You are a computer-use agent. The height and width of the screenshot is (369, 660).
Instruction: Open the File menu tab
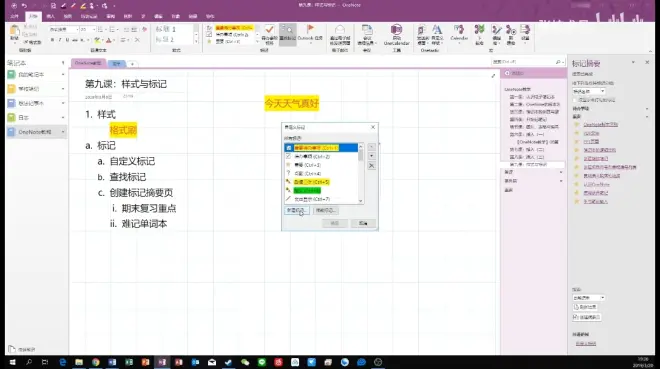14,16
